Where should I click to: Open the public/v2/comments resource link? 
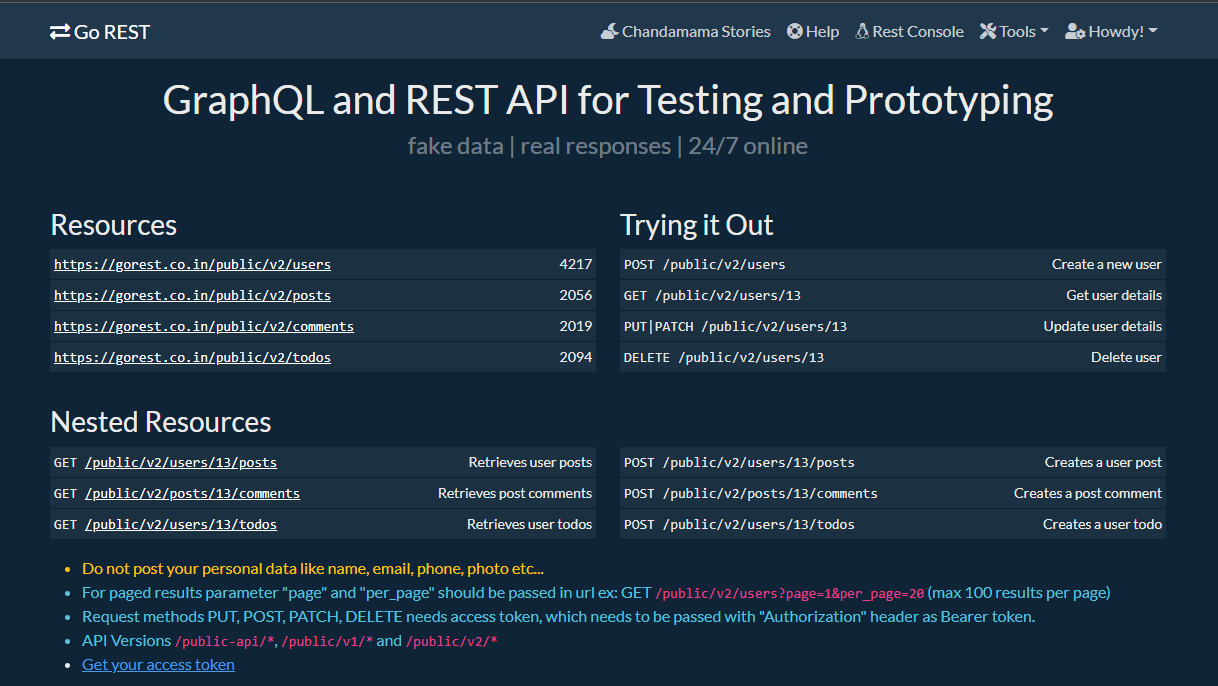(204, 327)
